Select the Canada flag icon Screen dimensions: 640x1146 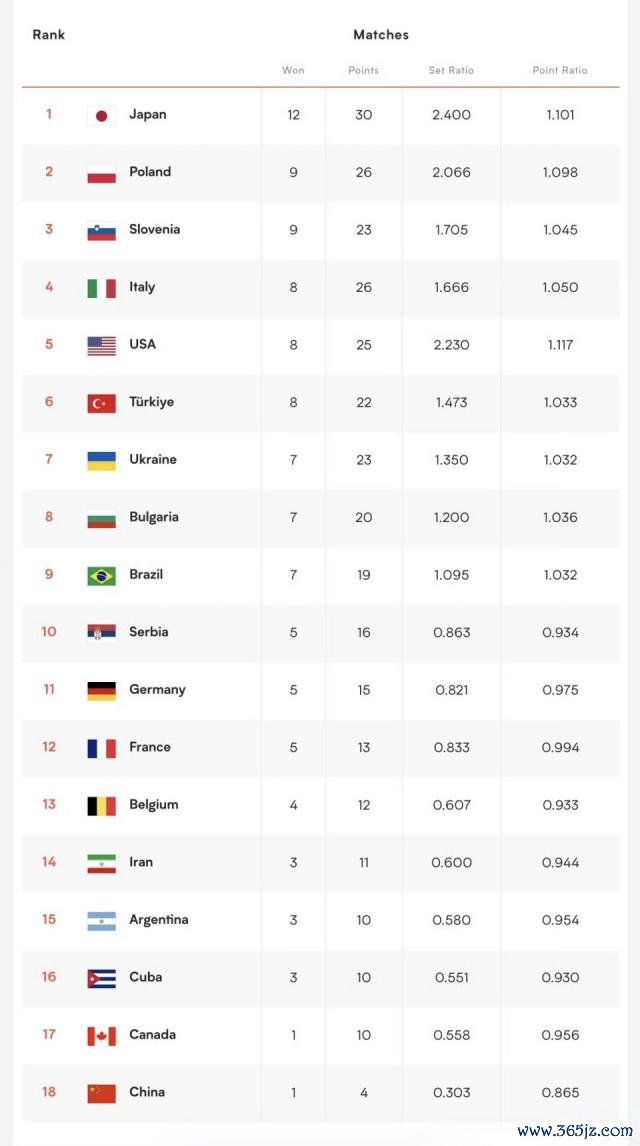click(102, 1036)
